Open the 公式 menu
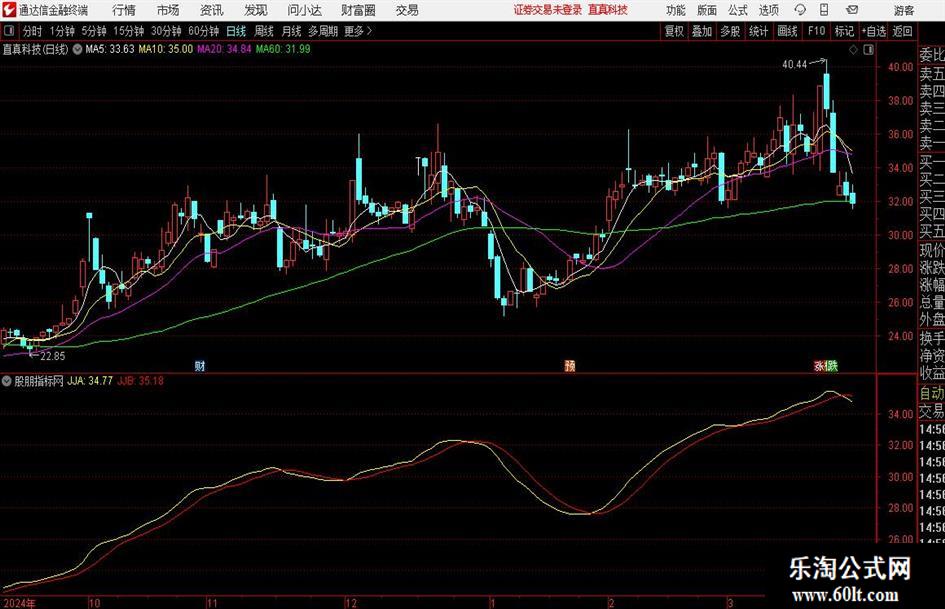This screenshot has width=945, height=609. point(738,10)
